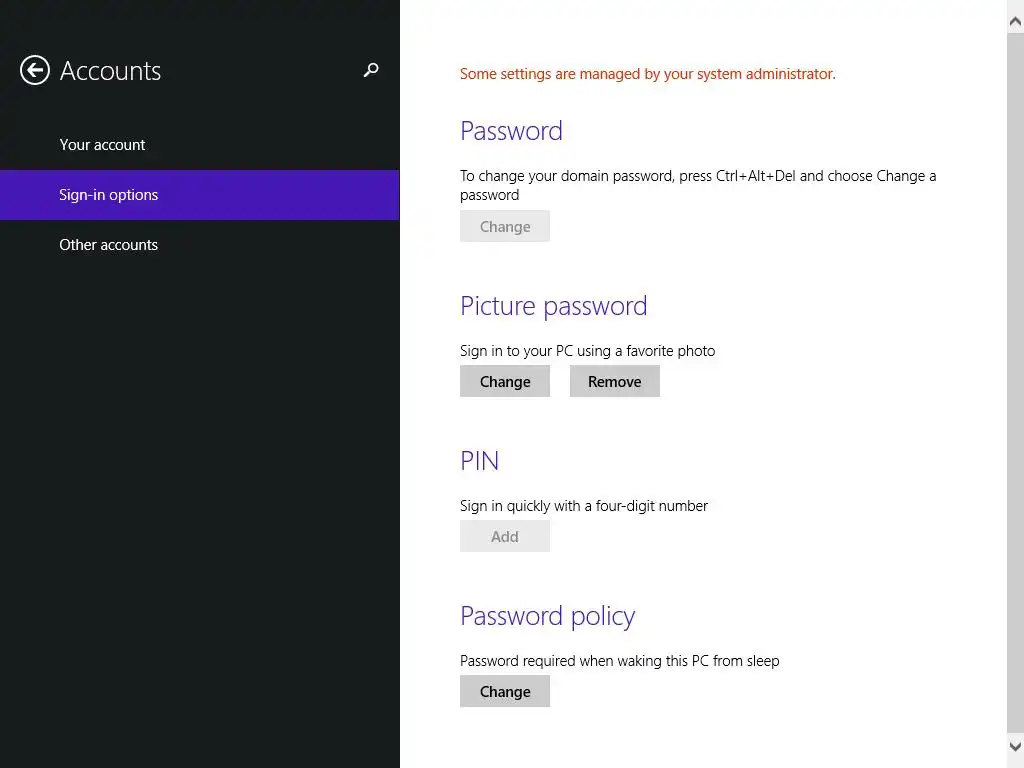Click the scrollbar down arrow
Viewport: 1024px width, 768px height.
tap(1015, 746)
